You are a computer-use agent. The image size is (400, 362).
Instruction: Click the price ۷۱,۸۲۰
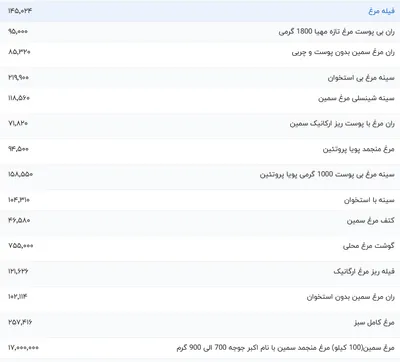click(x=18, y=123)
